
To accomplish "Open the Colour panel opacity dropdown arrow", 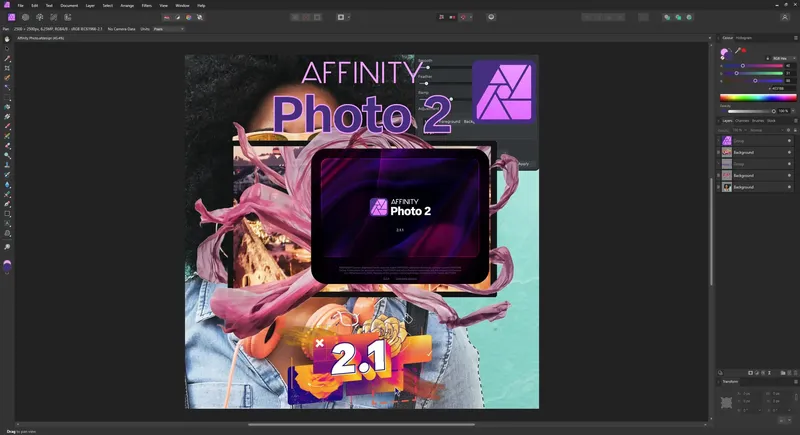I will [793, 111].
